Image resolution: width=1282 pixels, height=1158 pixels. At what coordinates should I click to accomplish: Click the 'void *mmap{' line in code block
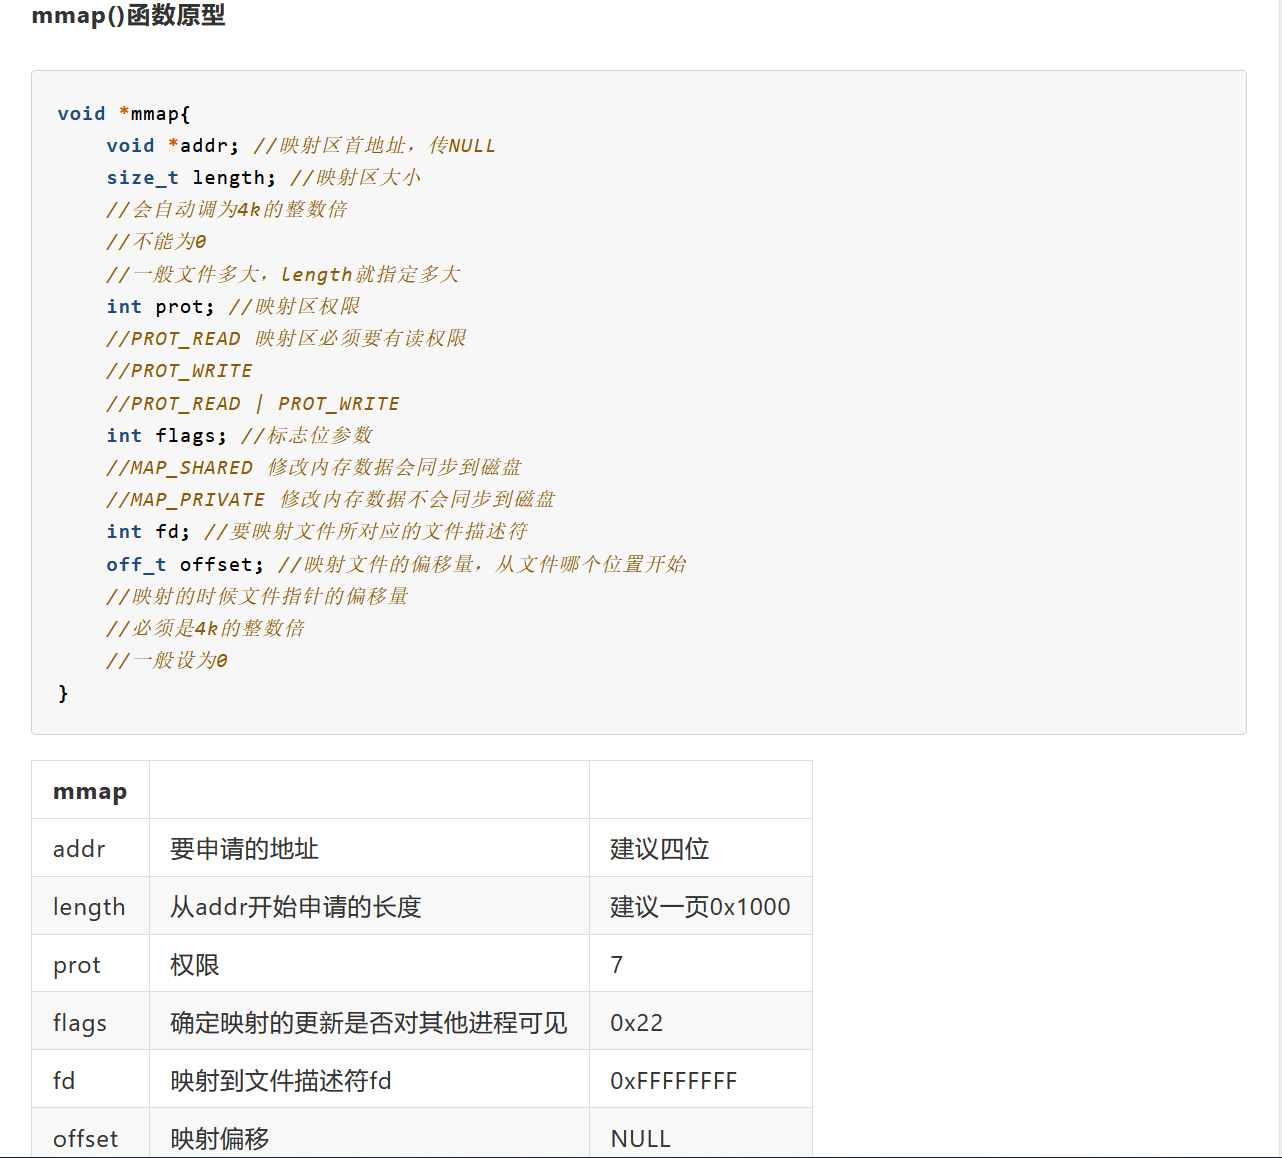(123, 113)
